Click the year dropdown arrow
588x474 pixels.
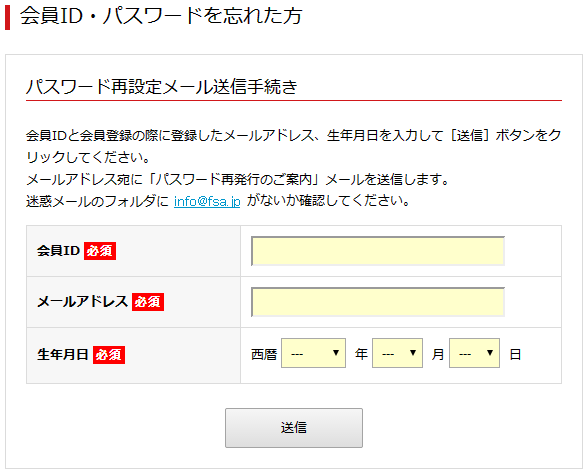click(336, 353)
